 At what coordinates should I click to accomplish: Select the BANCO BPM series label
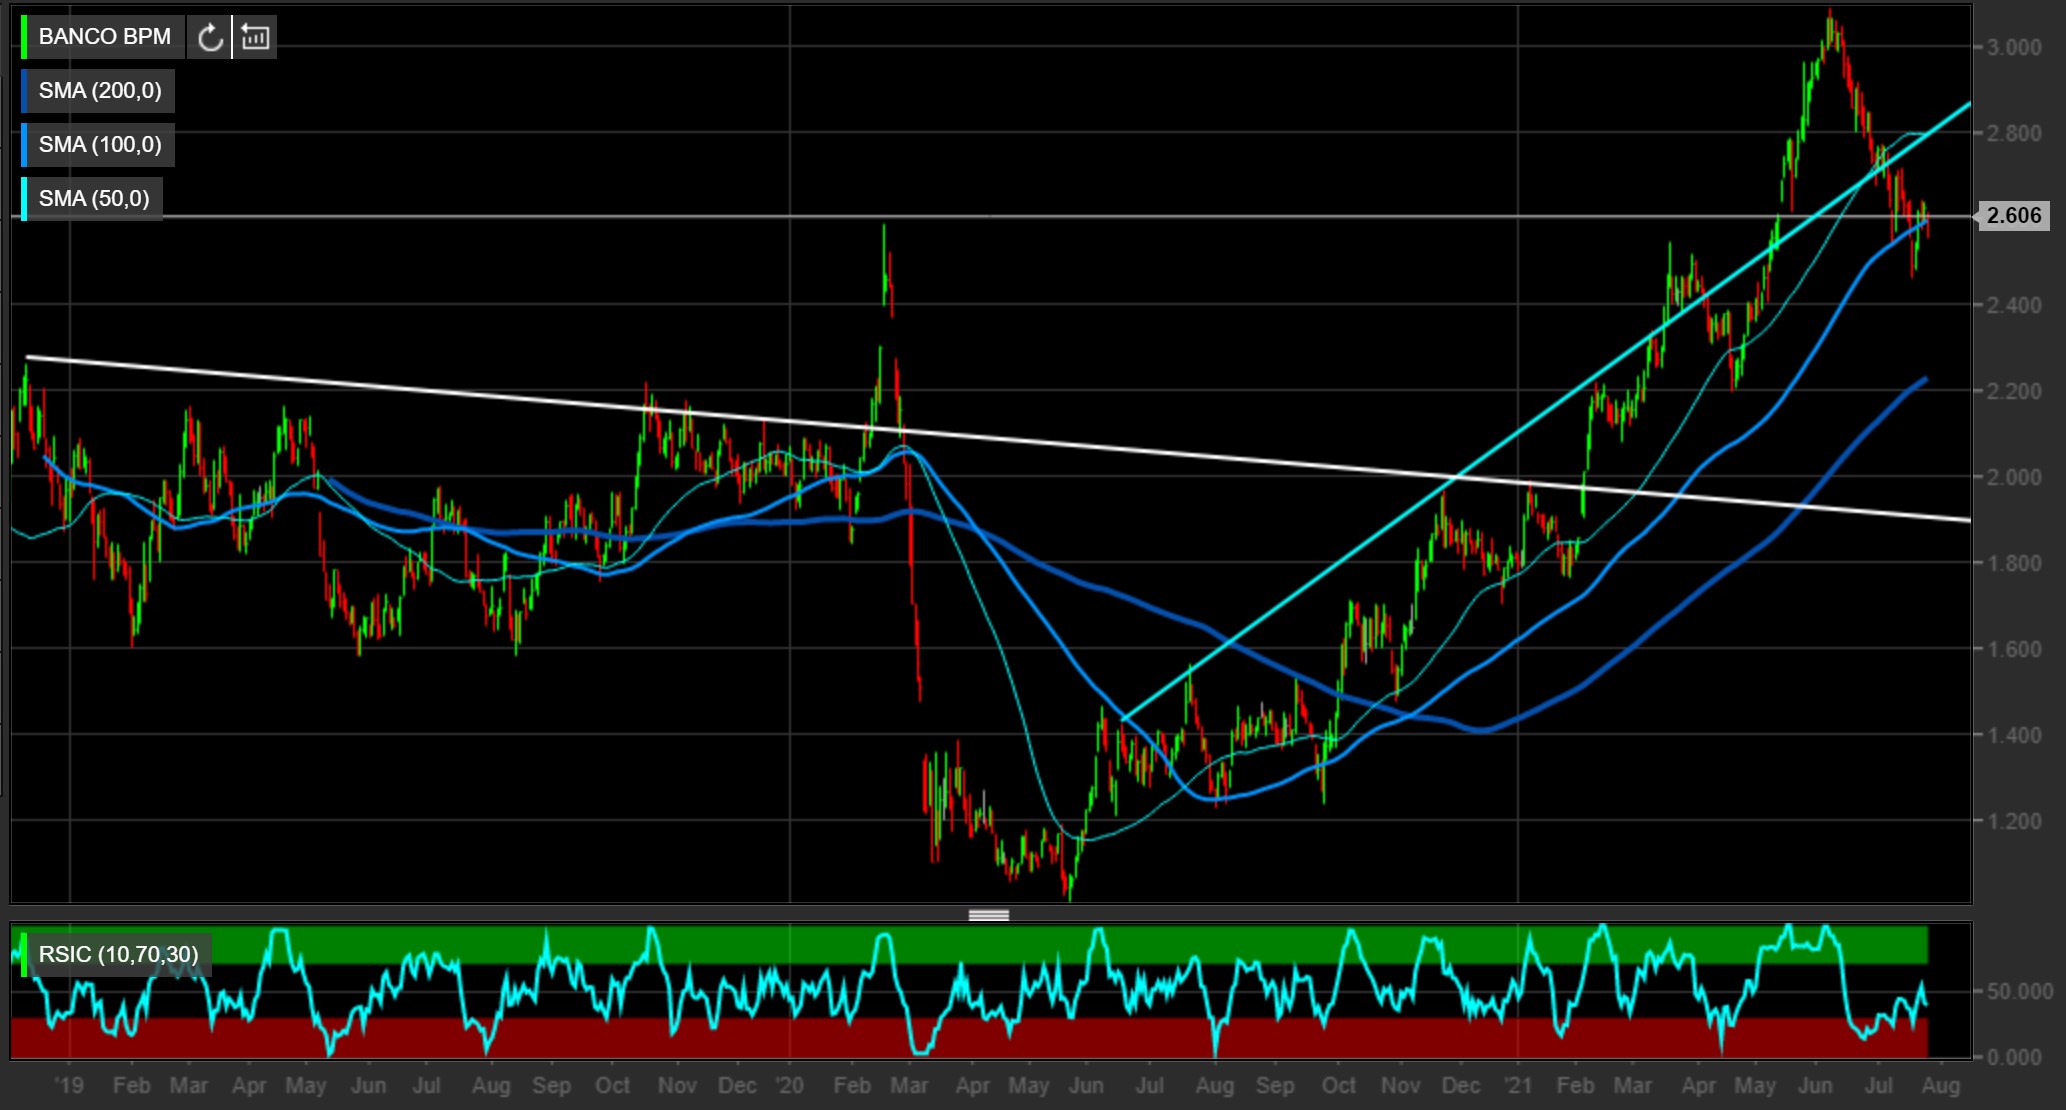[104, 37]
